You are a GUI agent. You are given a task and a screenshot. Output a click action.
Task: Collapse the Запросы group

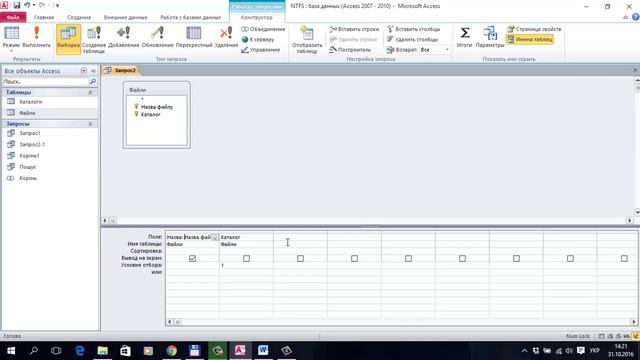90,123
